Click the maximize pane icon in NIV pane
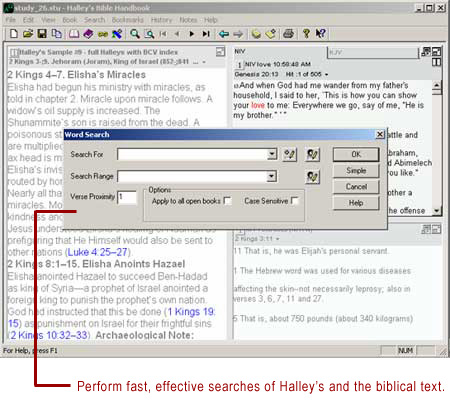 (x=436, y=52)
